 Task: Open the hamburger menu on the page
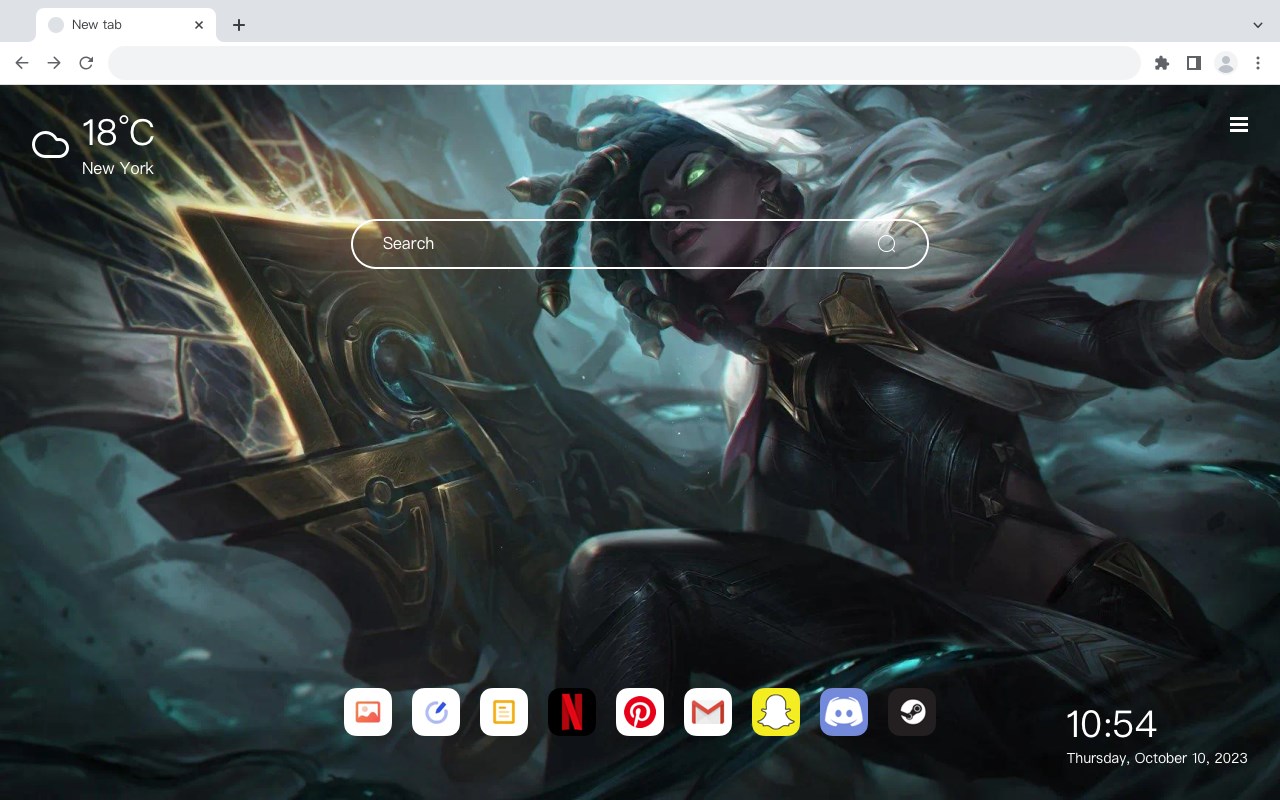click(1239, 124)
